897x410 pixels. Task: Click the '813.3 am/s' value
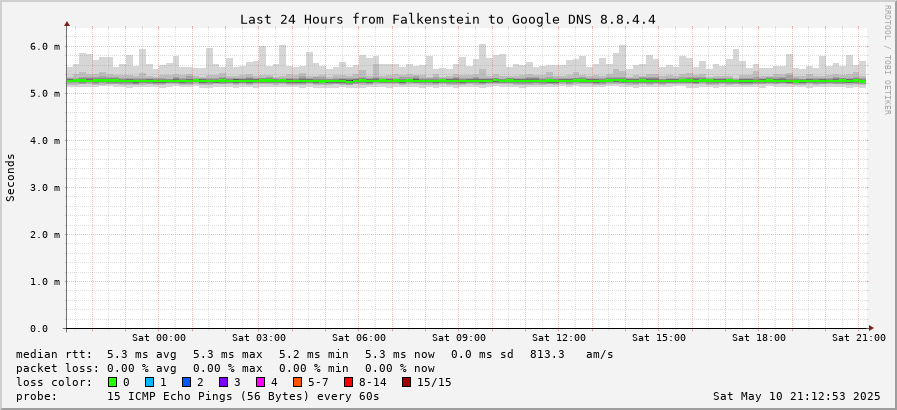(571, 355)
